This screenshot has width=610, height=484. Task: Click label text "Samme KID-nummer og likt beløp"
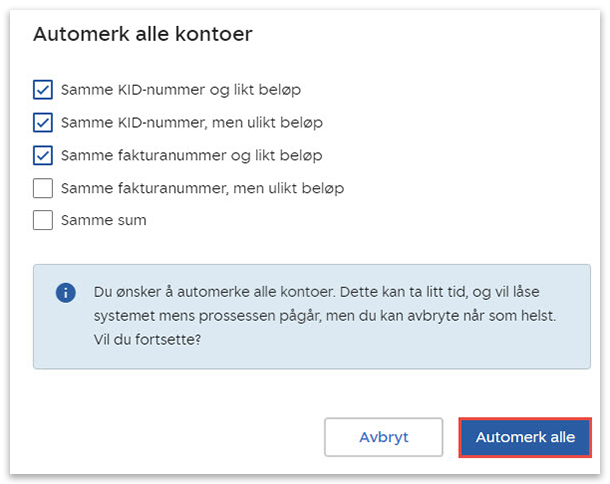point(181,90)
